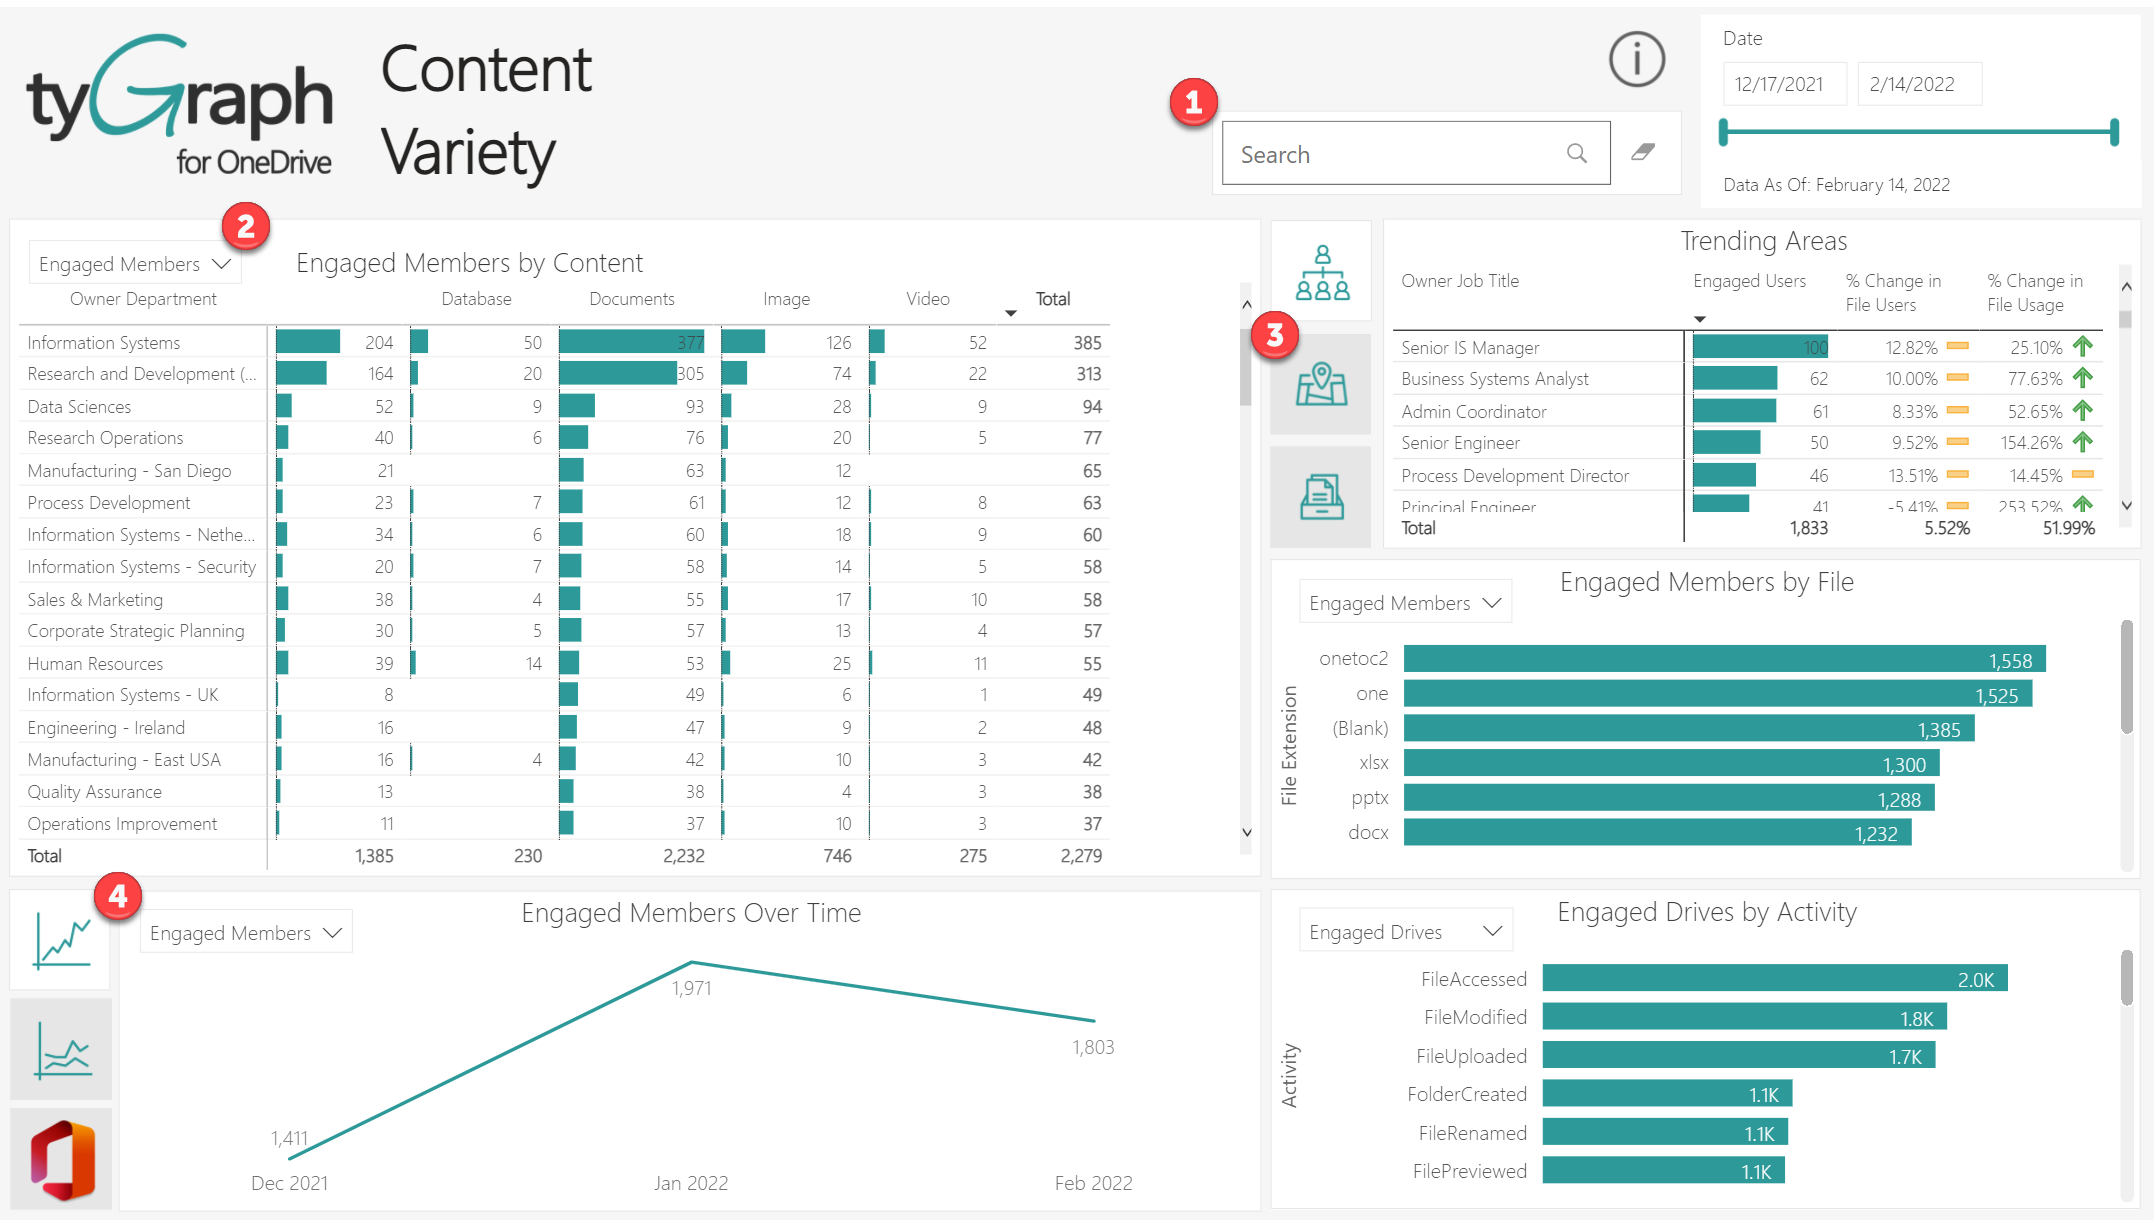2154x1220 pixels.
Task: Sort by Owner Job Title header
Action: pos(1459,281)
